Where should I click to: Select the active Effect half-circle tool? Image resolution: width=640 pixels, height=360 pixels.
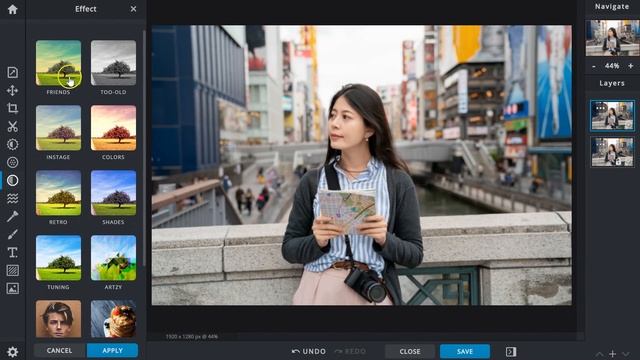click(12, 180)
